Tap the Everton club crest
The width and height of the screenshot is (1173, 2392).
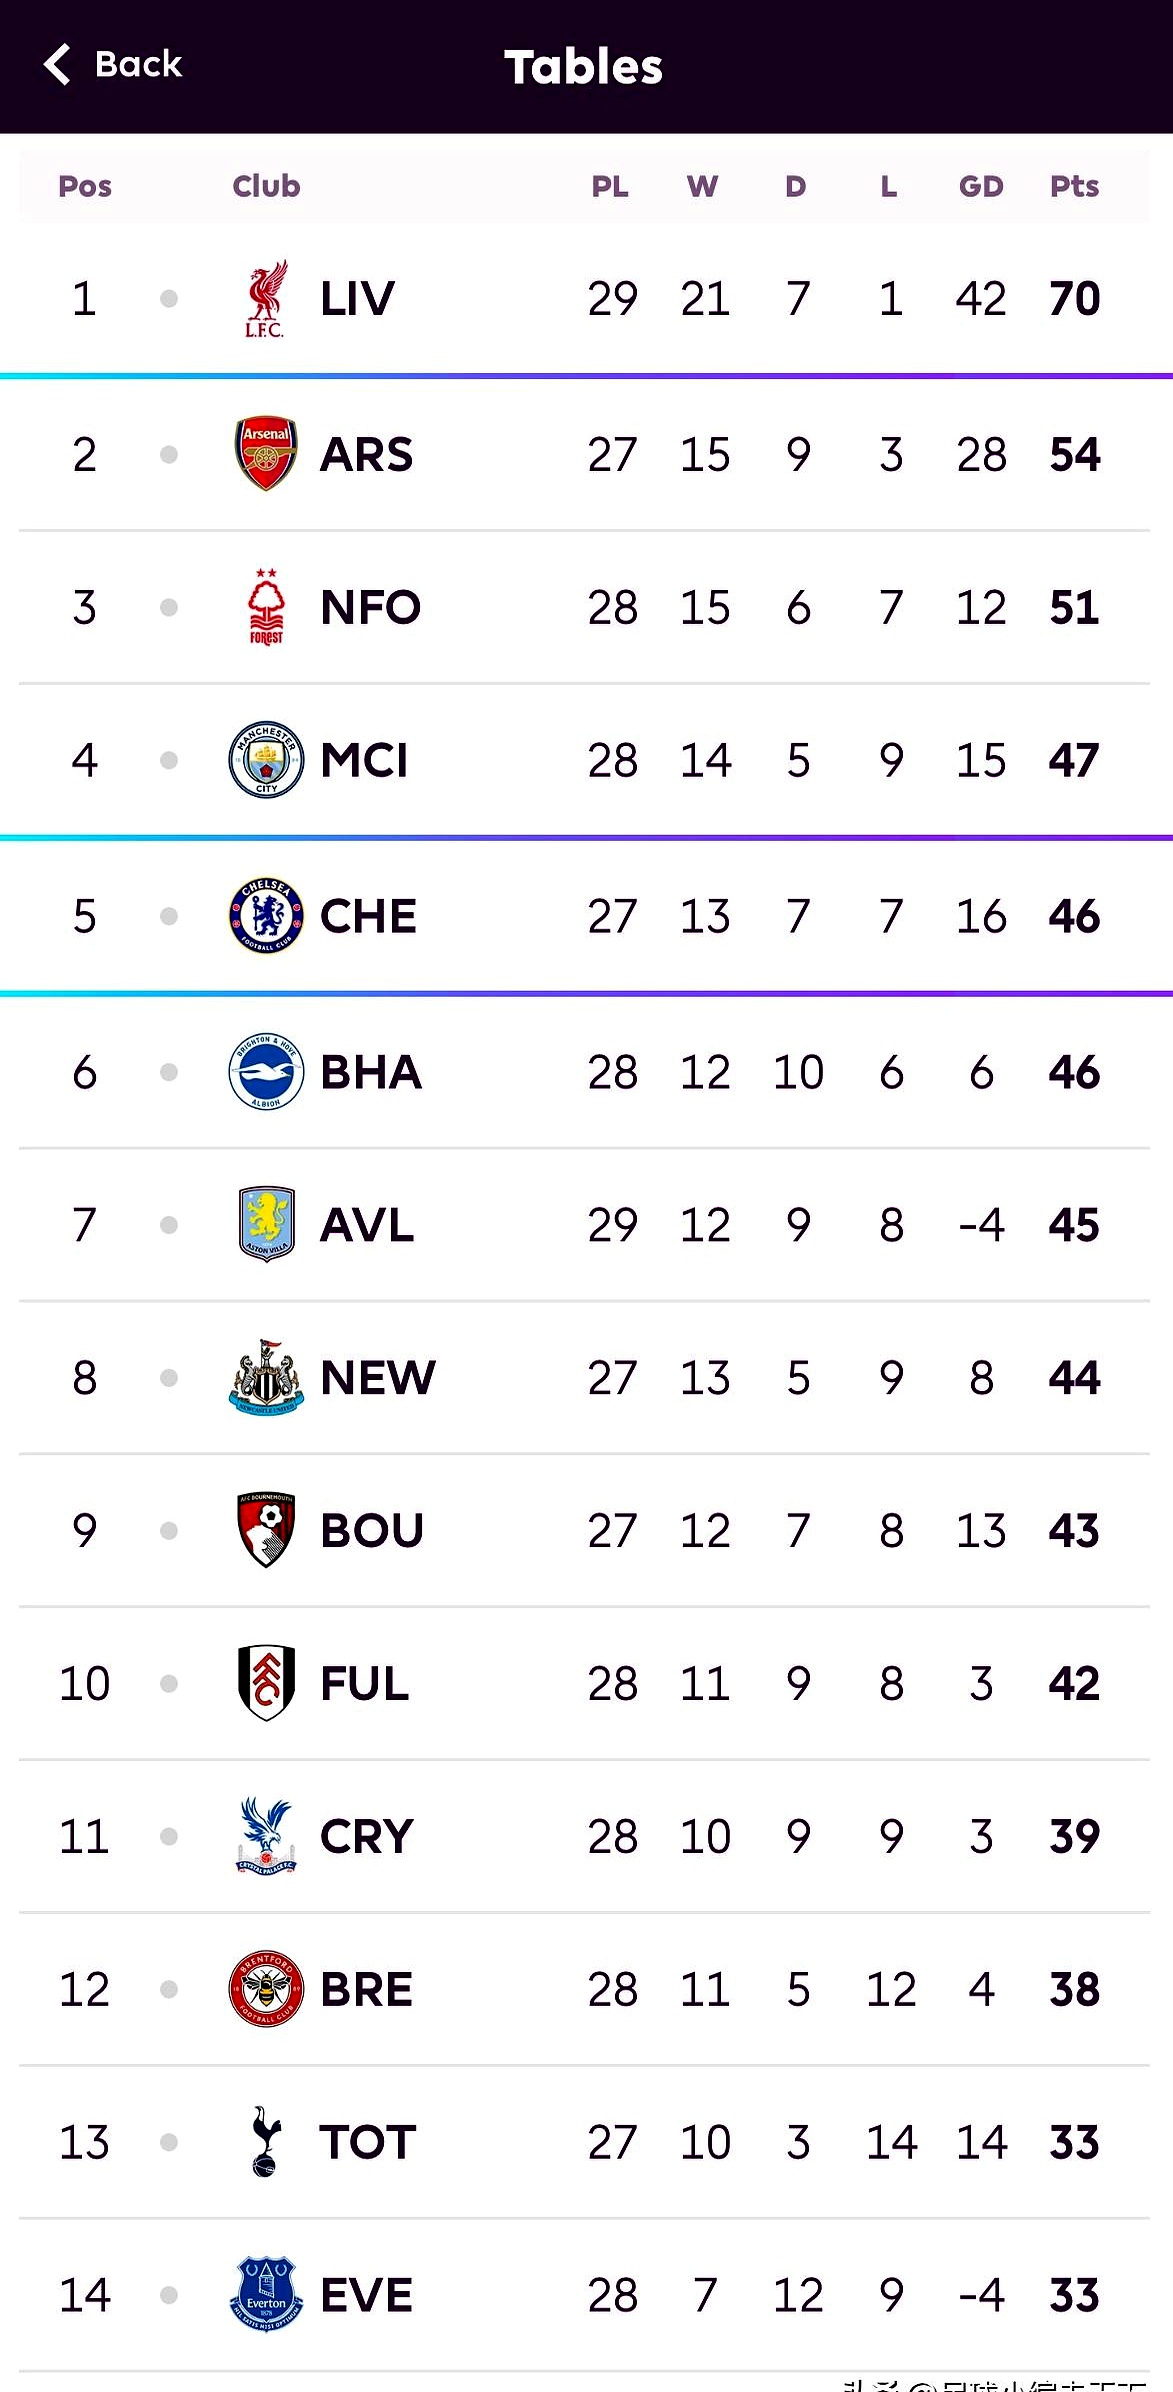pyautogui.click(x=266, y=2295)
